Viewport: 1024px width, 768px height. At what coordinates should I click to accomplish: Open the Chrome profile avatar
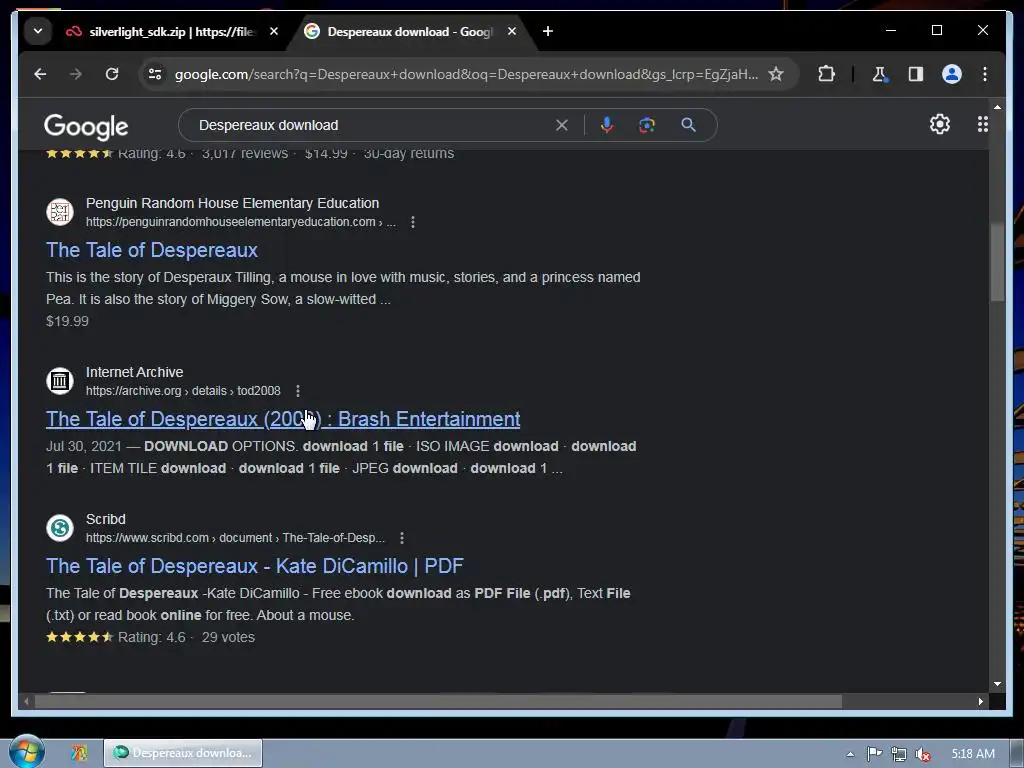[x=952, y=74]
